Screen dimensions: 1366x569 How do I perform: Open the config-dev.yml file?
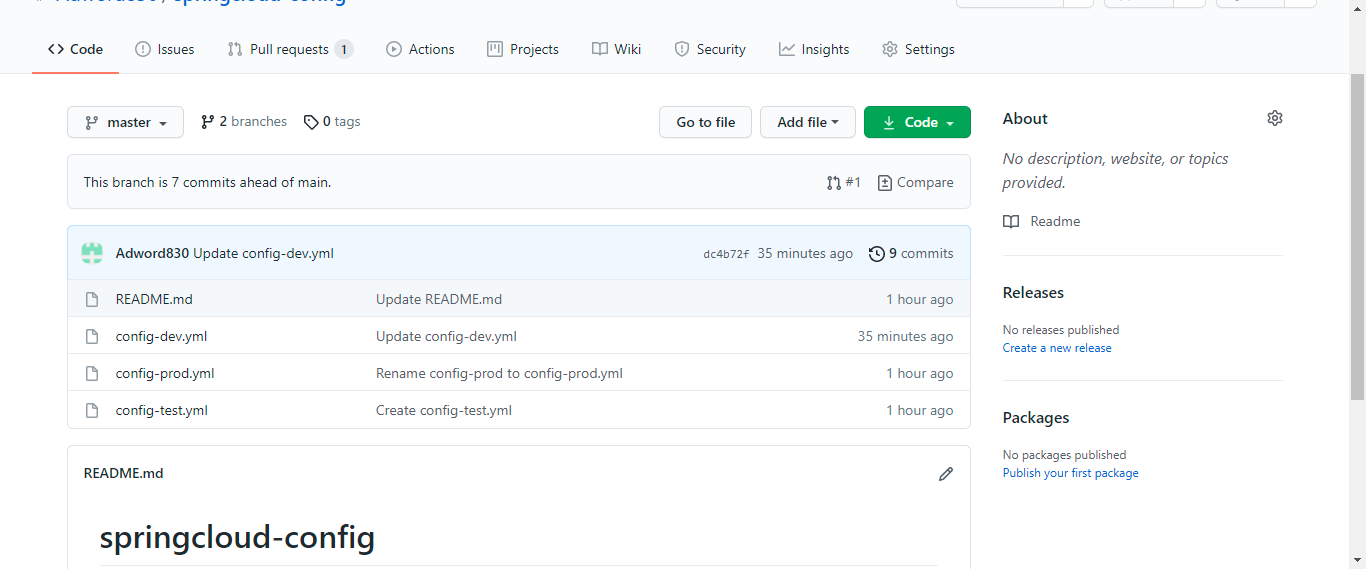(161, 336)
